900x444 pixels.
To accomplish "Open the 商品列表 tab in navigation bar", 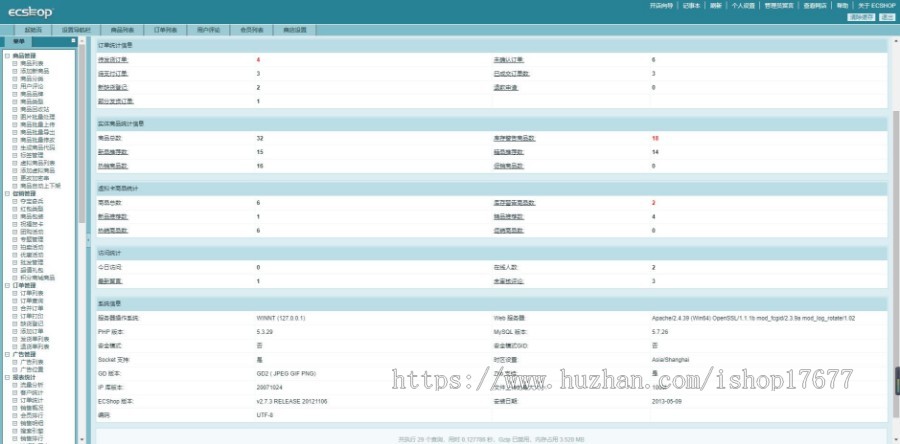I will click(122, 30).
